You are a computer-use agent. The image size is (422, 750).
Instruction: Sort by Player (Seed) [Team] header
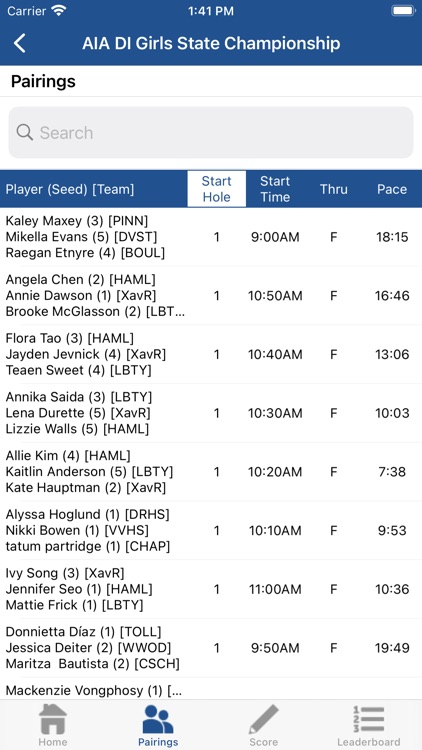[70, 189]
